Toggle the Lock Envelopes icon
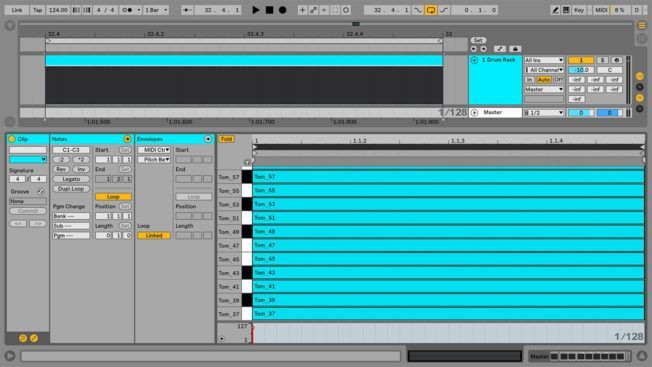 coord(515,49)
